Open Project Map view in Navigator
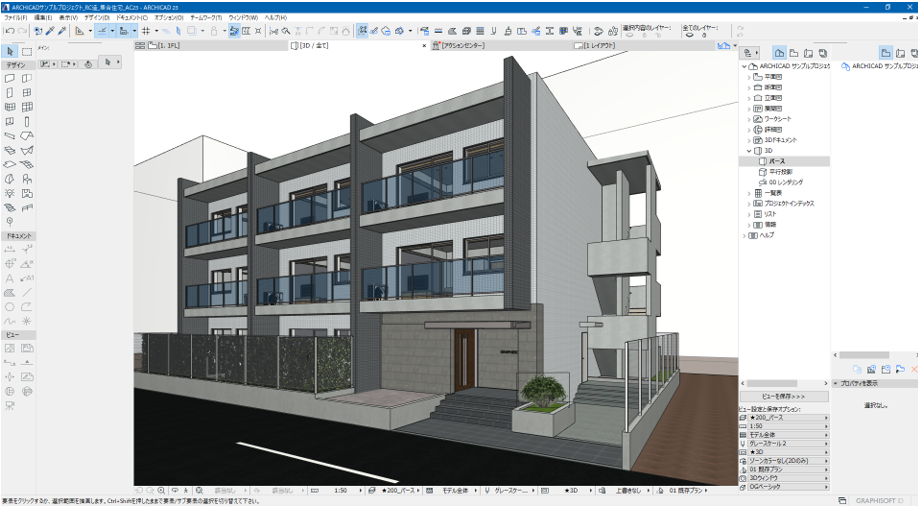This screenshot has width=918, height=508. 779,53
